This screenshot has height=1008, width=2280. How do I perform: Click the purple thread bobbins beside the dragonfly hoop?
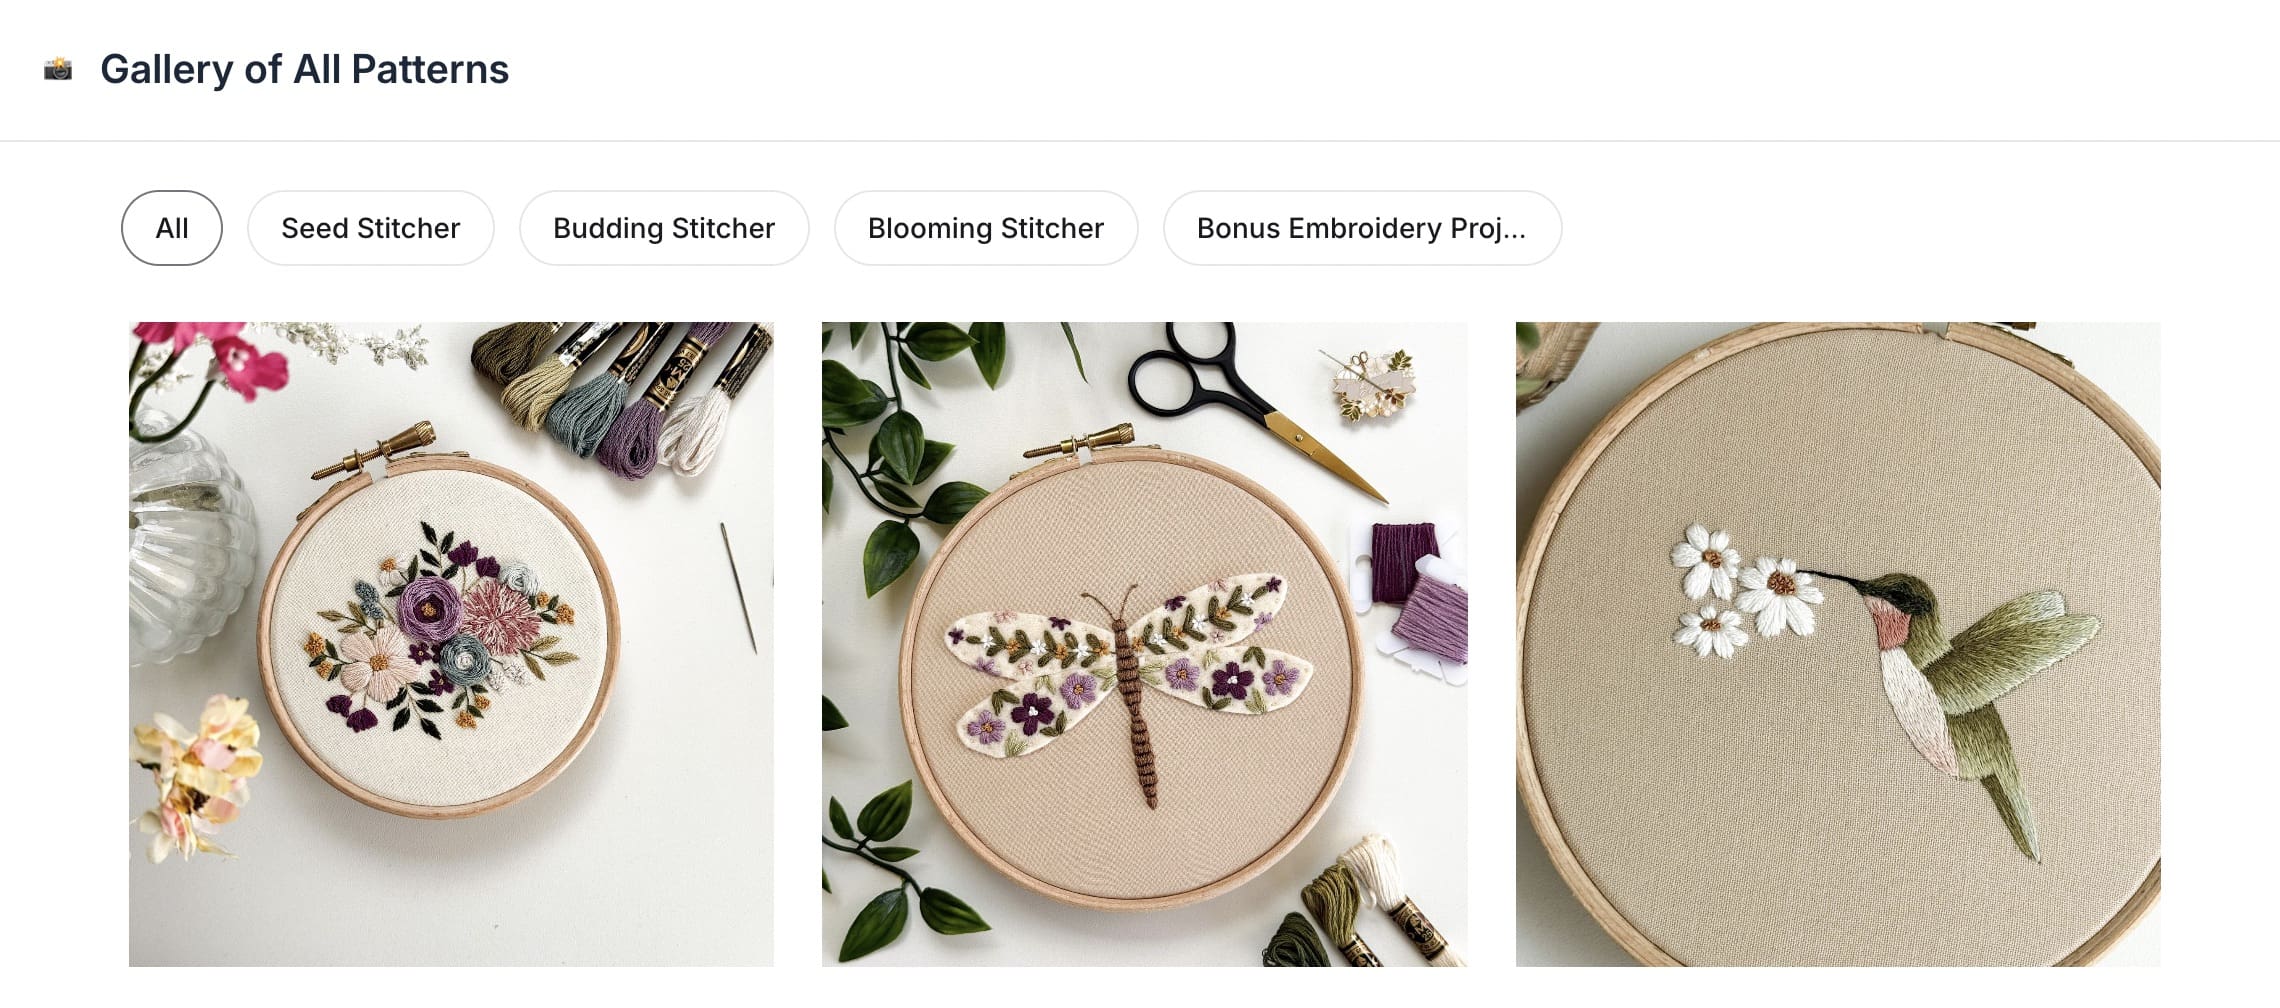point(1415,595)
